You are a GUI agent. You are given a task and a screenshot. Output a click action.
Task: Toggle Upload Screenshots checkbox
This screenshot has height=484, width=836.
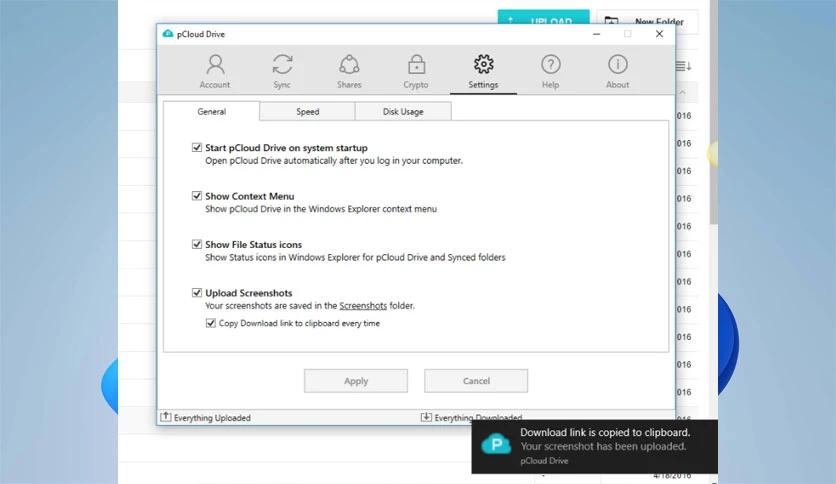(x=197, y=292)
